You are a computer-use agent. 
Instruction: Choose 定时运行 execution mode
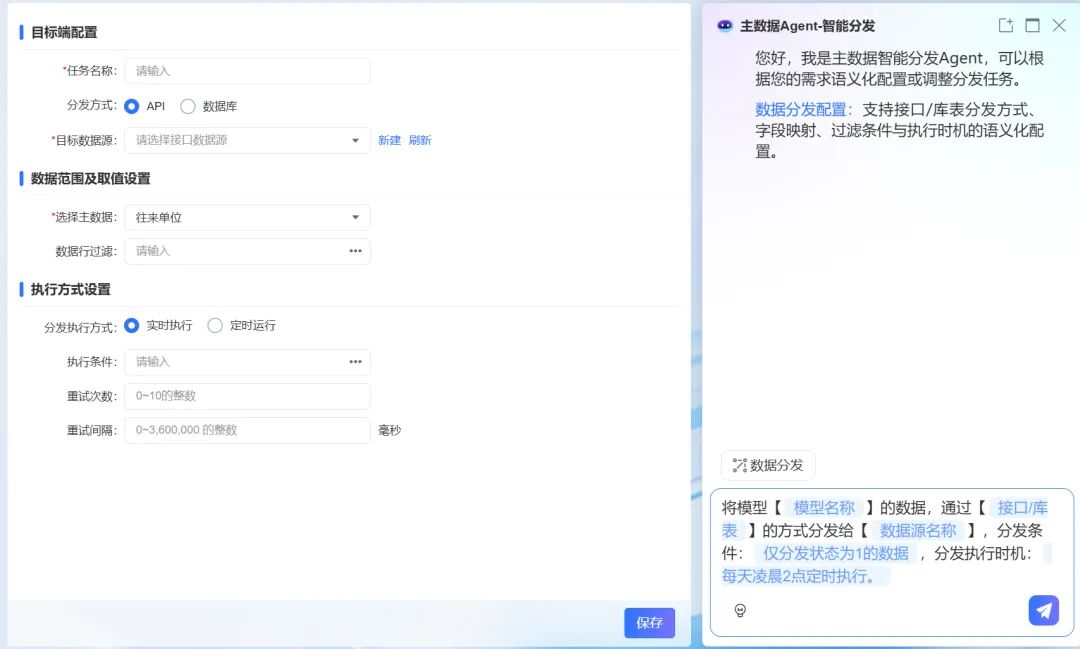215,325
